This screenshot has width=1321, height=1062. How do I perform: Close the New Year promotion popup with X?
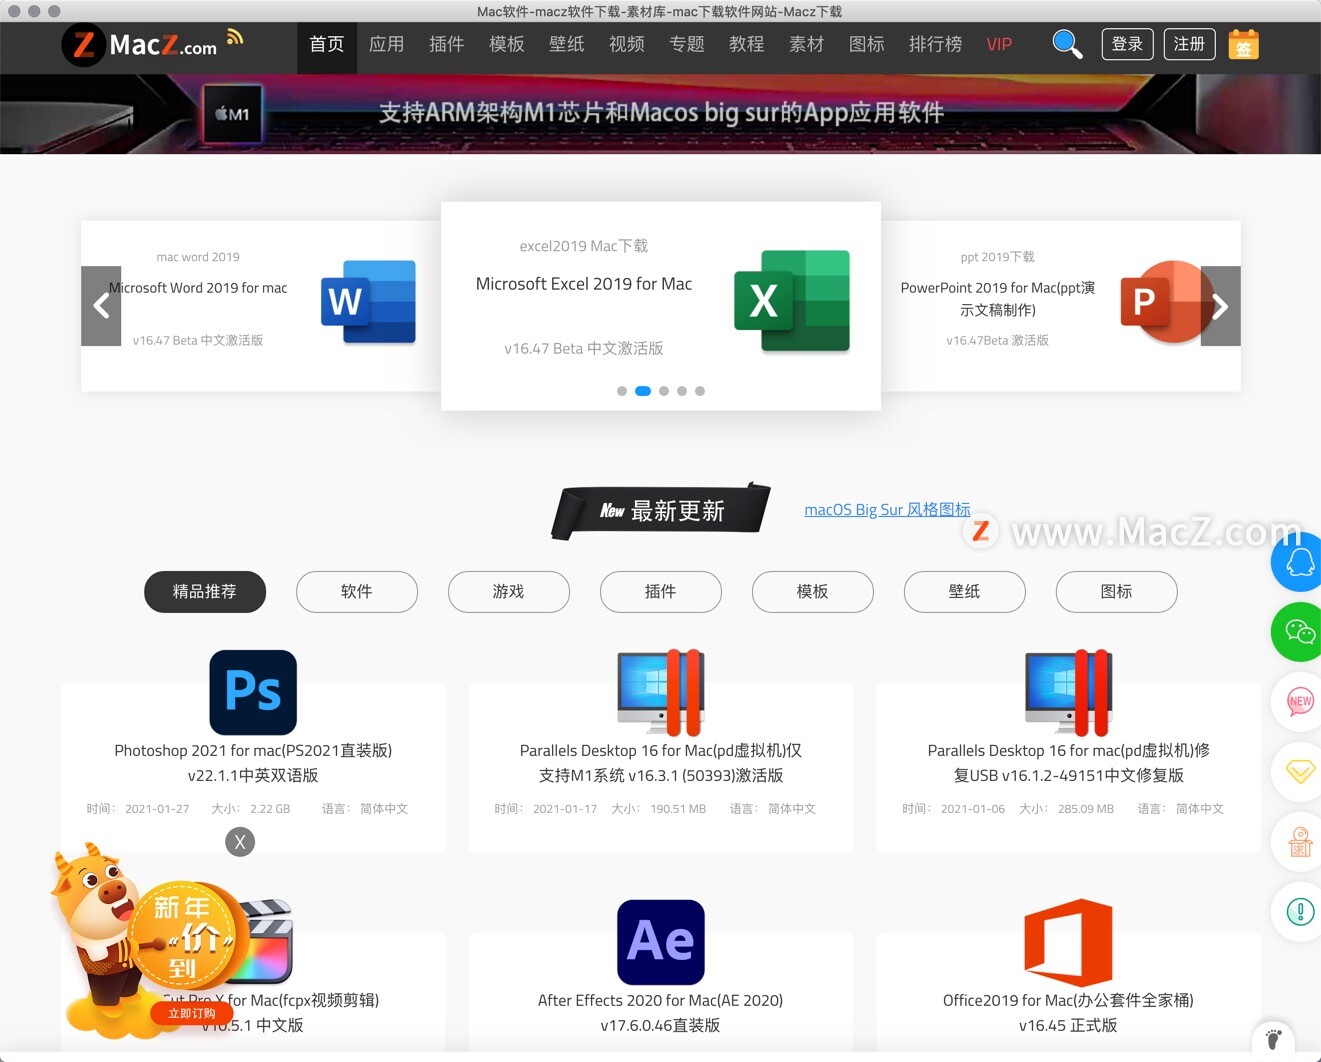(240, 842)
